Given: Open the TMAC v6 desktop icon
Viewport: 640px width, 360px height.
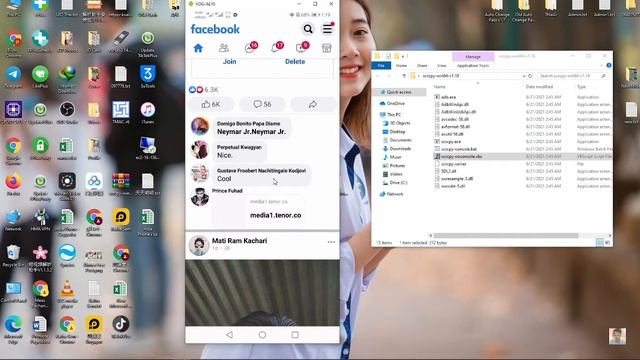Looking at the screenshot, I should coord(121,113).
